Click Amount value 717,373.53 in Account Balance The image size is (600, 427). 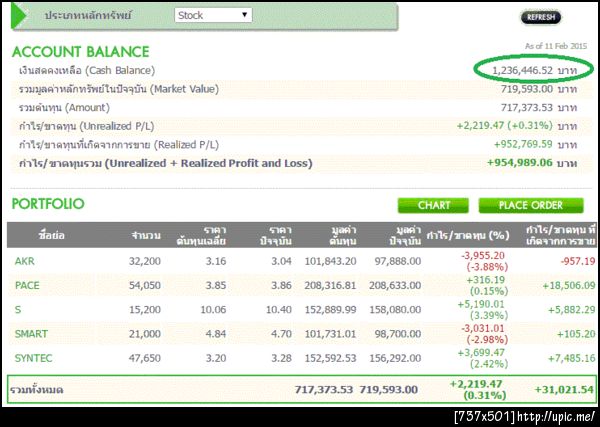(x=527, y=108)
